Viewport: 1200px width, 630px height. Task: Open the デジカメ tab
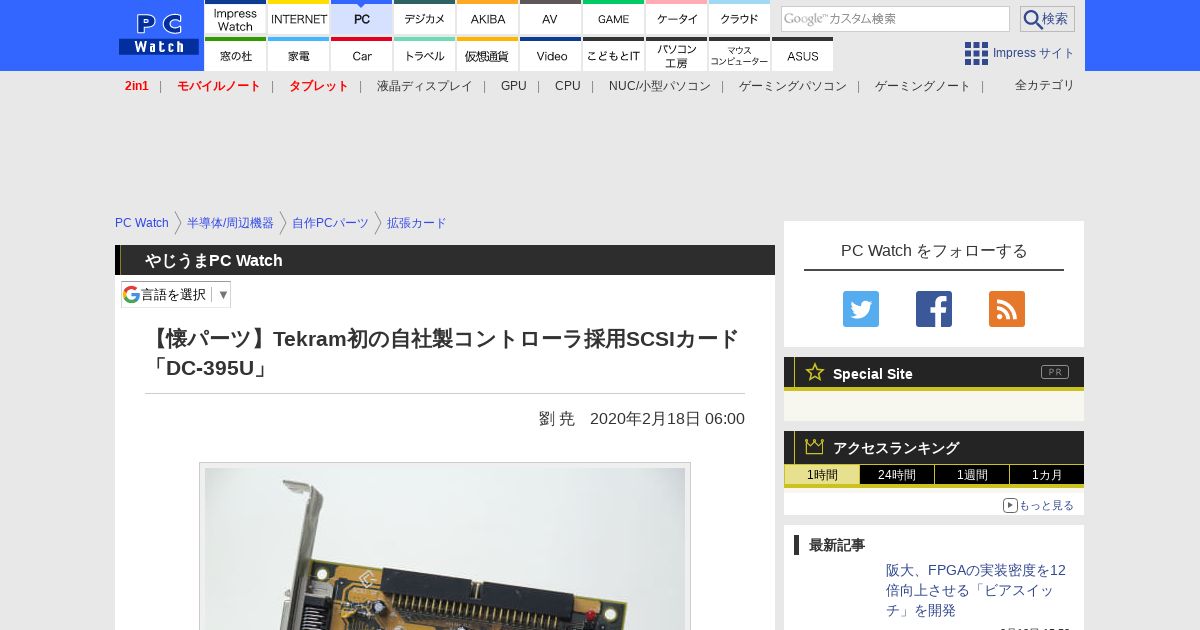point(425,18)
